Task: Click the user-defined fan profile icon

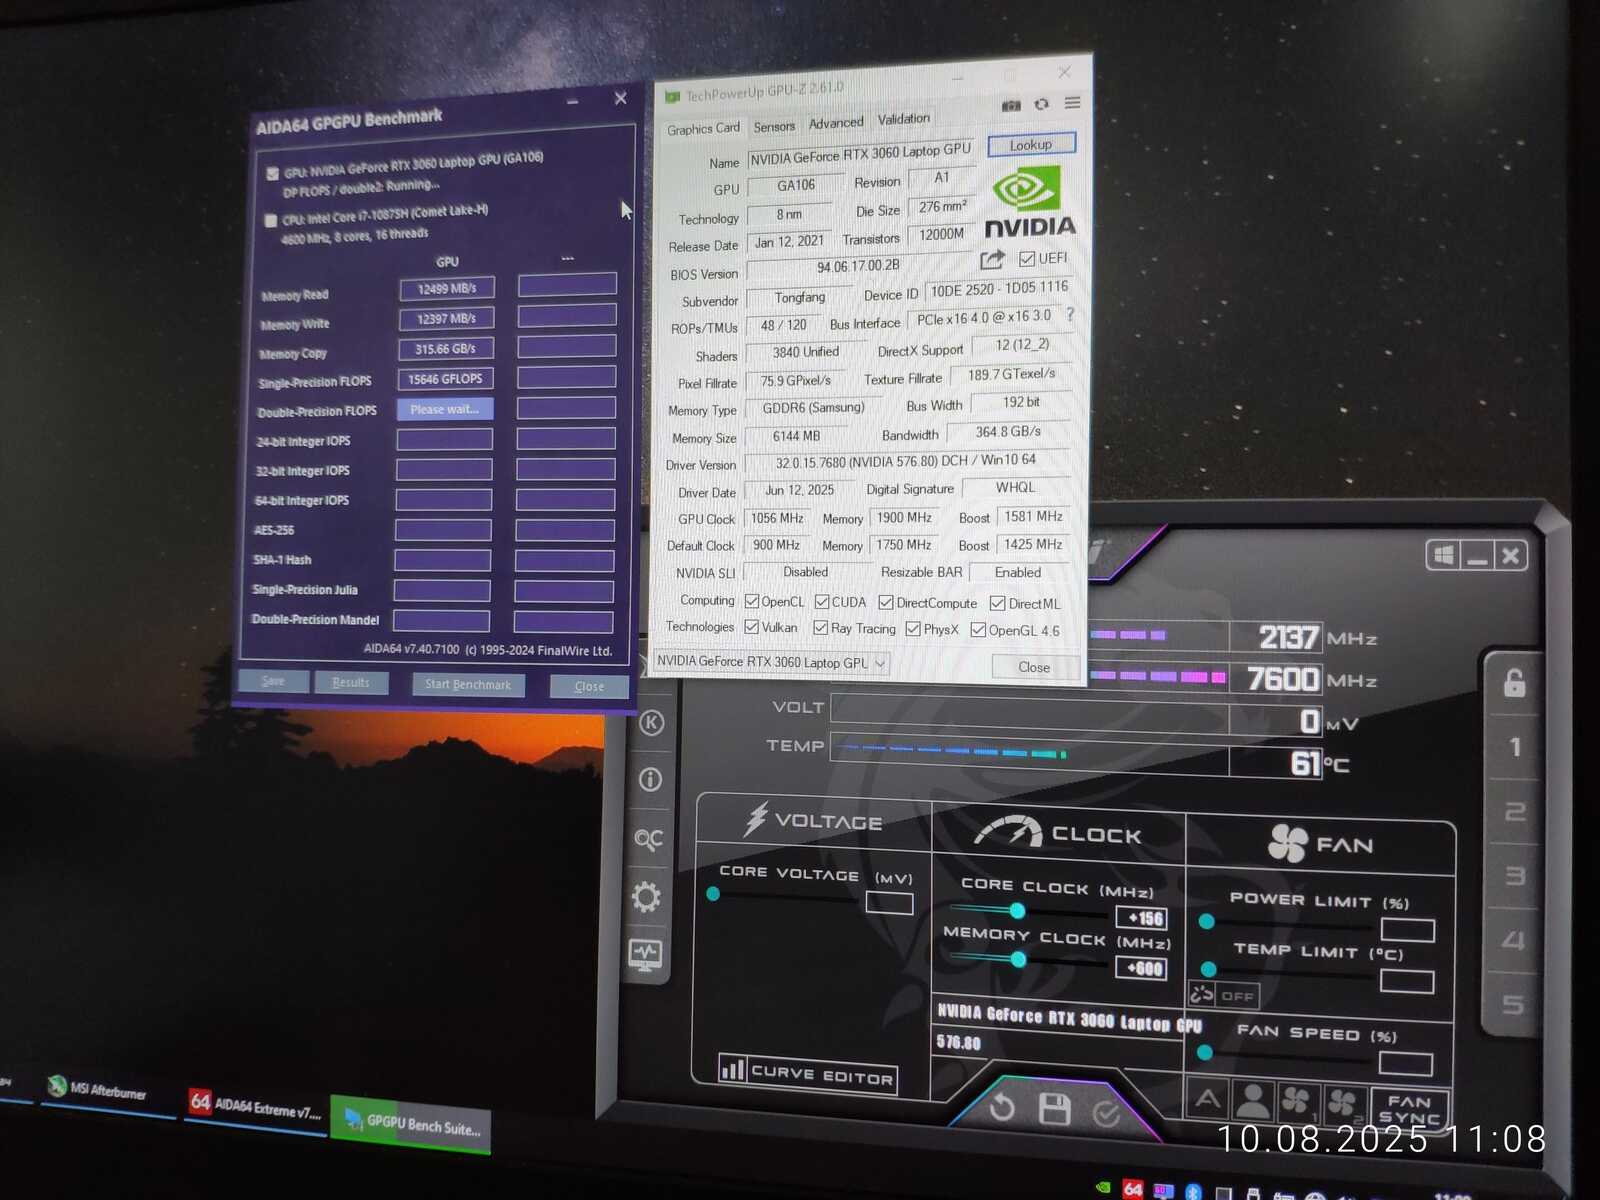Action: point(1252,1101)
